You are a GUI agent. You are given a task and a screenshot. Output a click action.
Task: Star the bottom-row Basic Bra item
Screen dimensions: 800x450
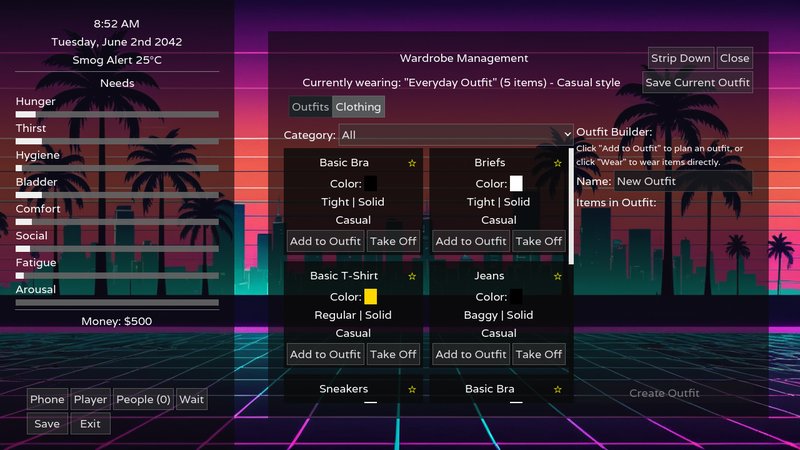pyautogui.click(x=557, y=389)
